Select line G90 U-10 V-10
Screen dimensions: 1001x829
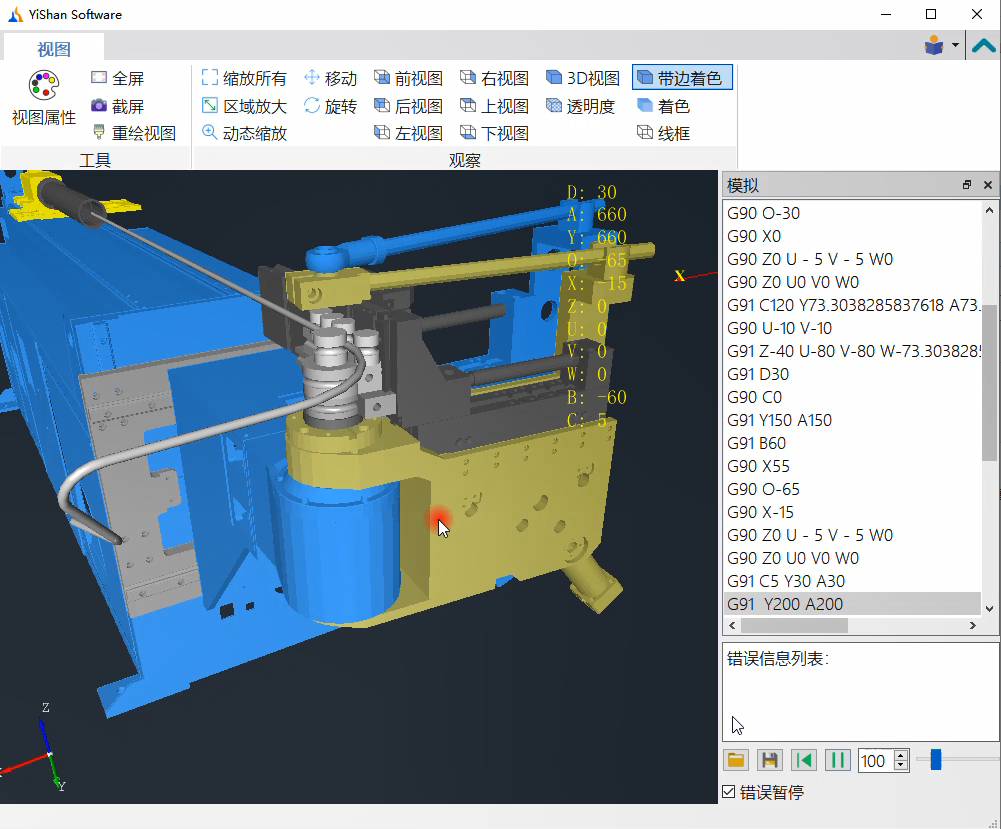coord(852,328)
